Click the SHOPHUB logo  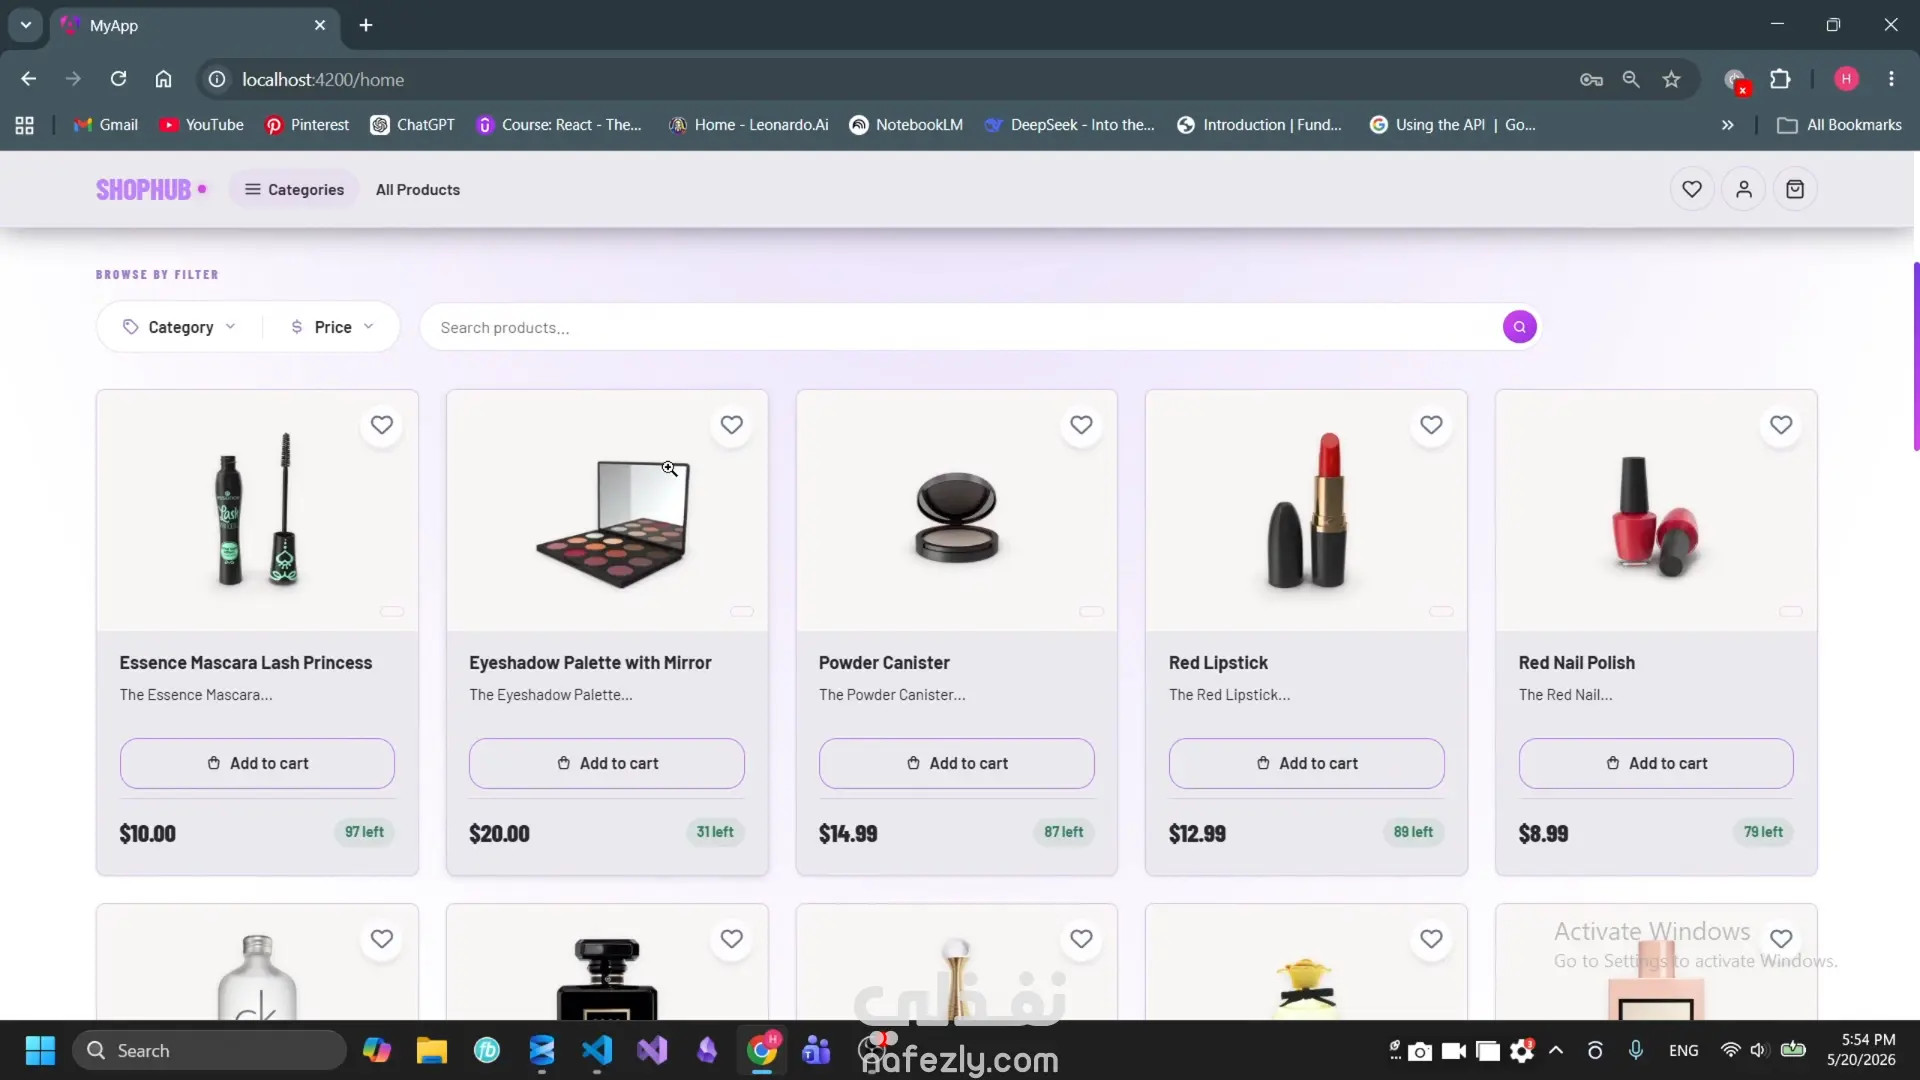pyautogui.click(x=151, y=190)
